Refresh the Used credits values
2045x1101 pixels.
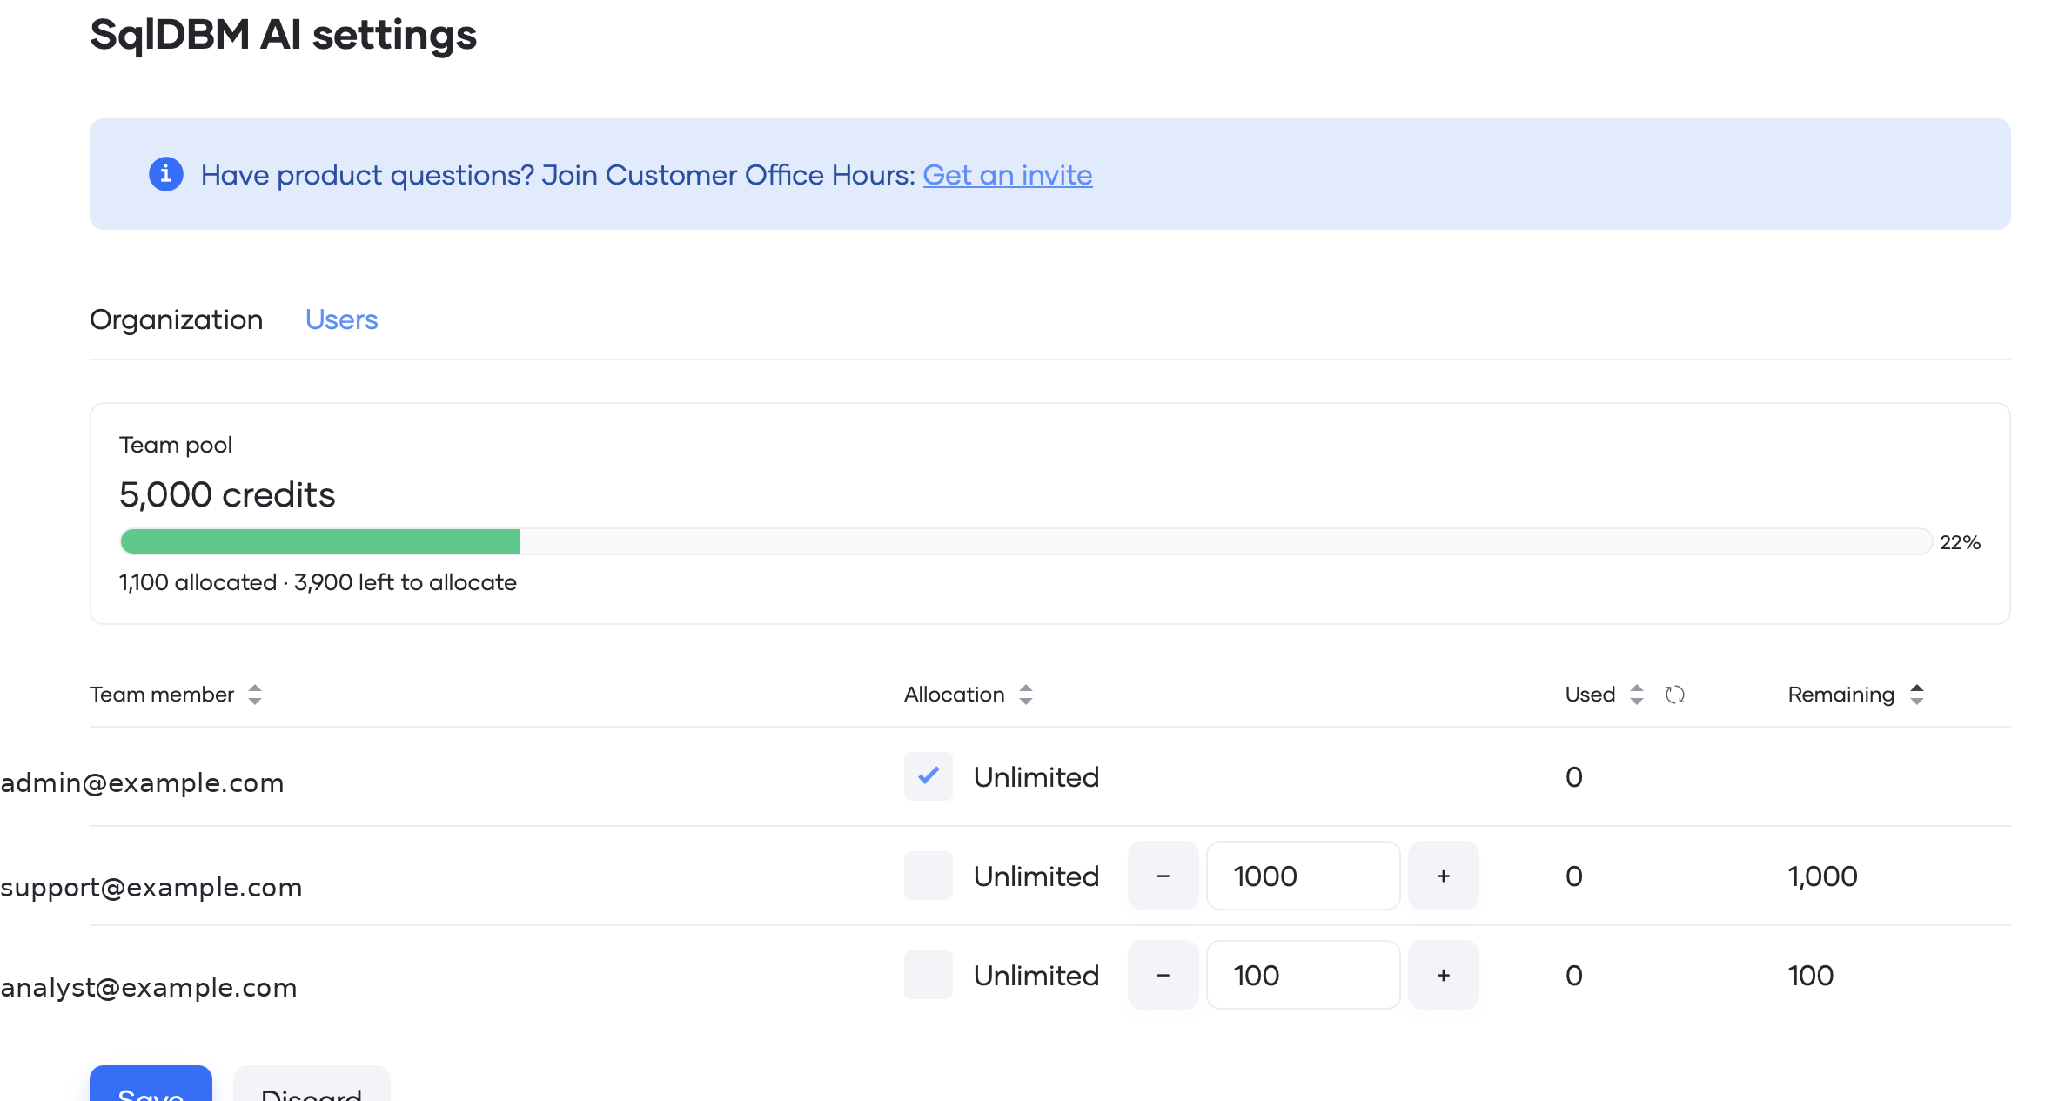tap(1675, 694)
